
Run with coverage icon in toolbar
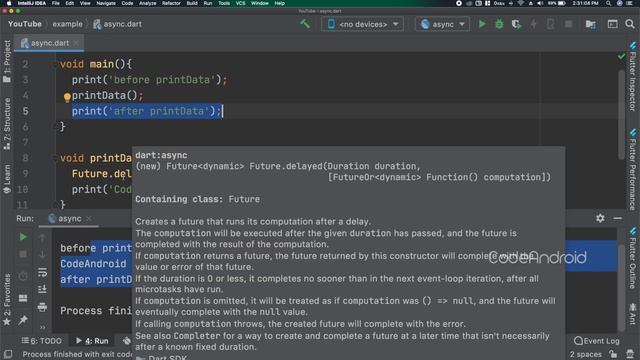[x=516, y=24]
